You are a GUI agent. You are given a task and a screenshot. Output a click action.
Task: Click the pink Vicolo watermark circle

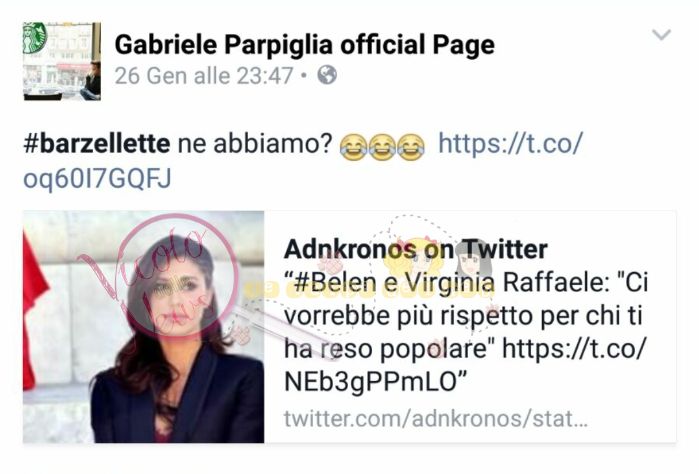(x=177, y=275)
